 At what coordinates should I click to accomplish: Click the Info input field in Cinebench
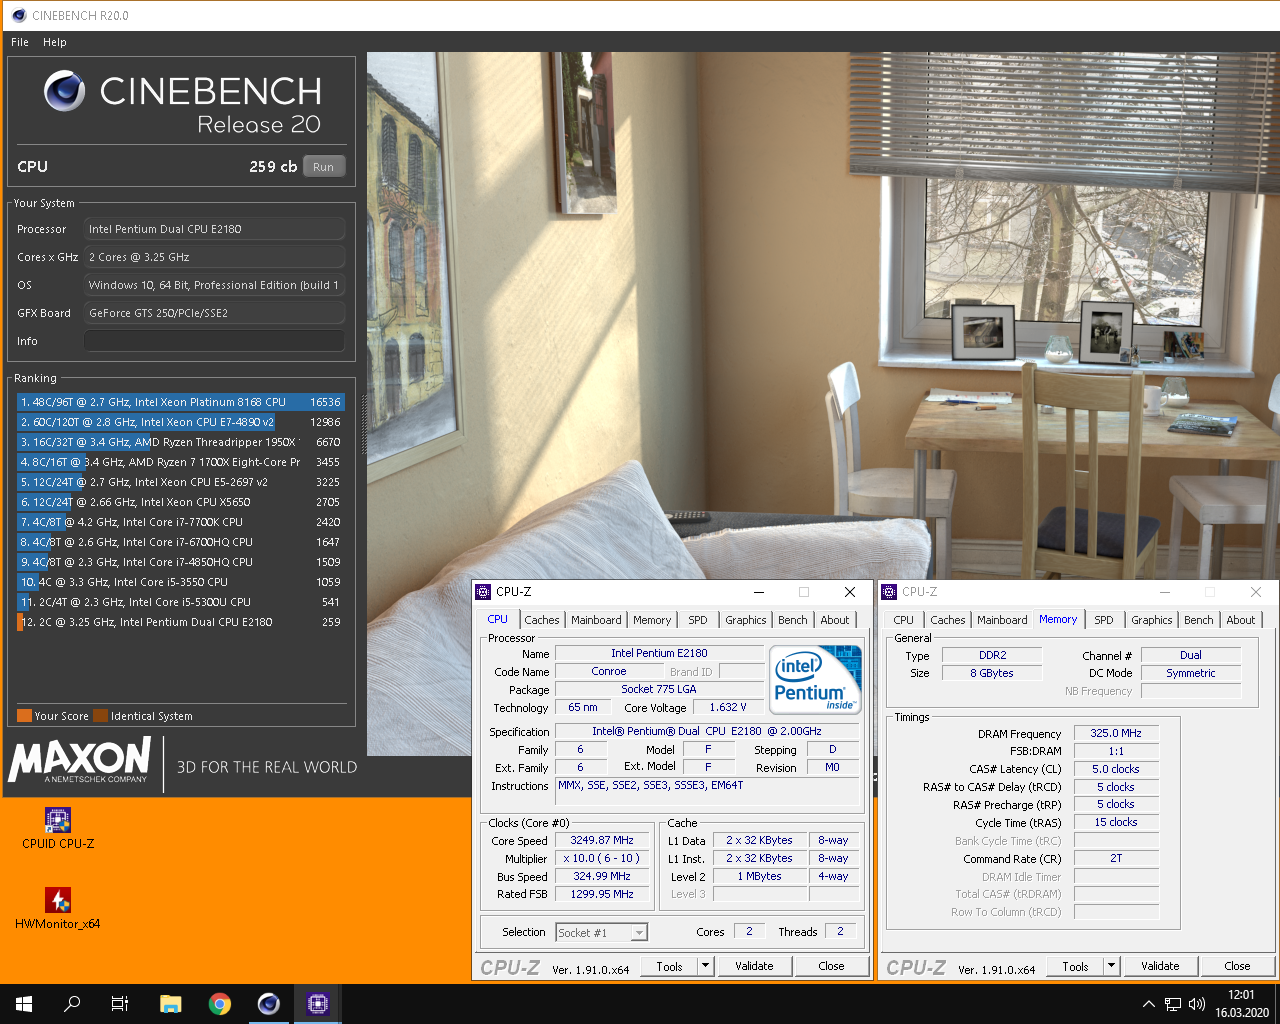[214, 341]
